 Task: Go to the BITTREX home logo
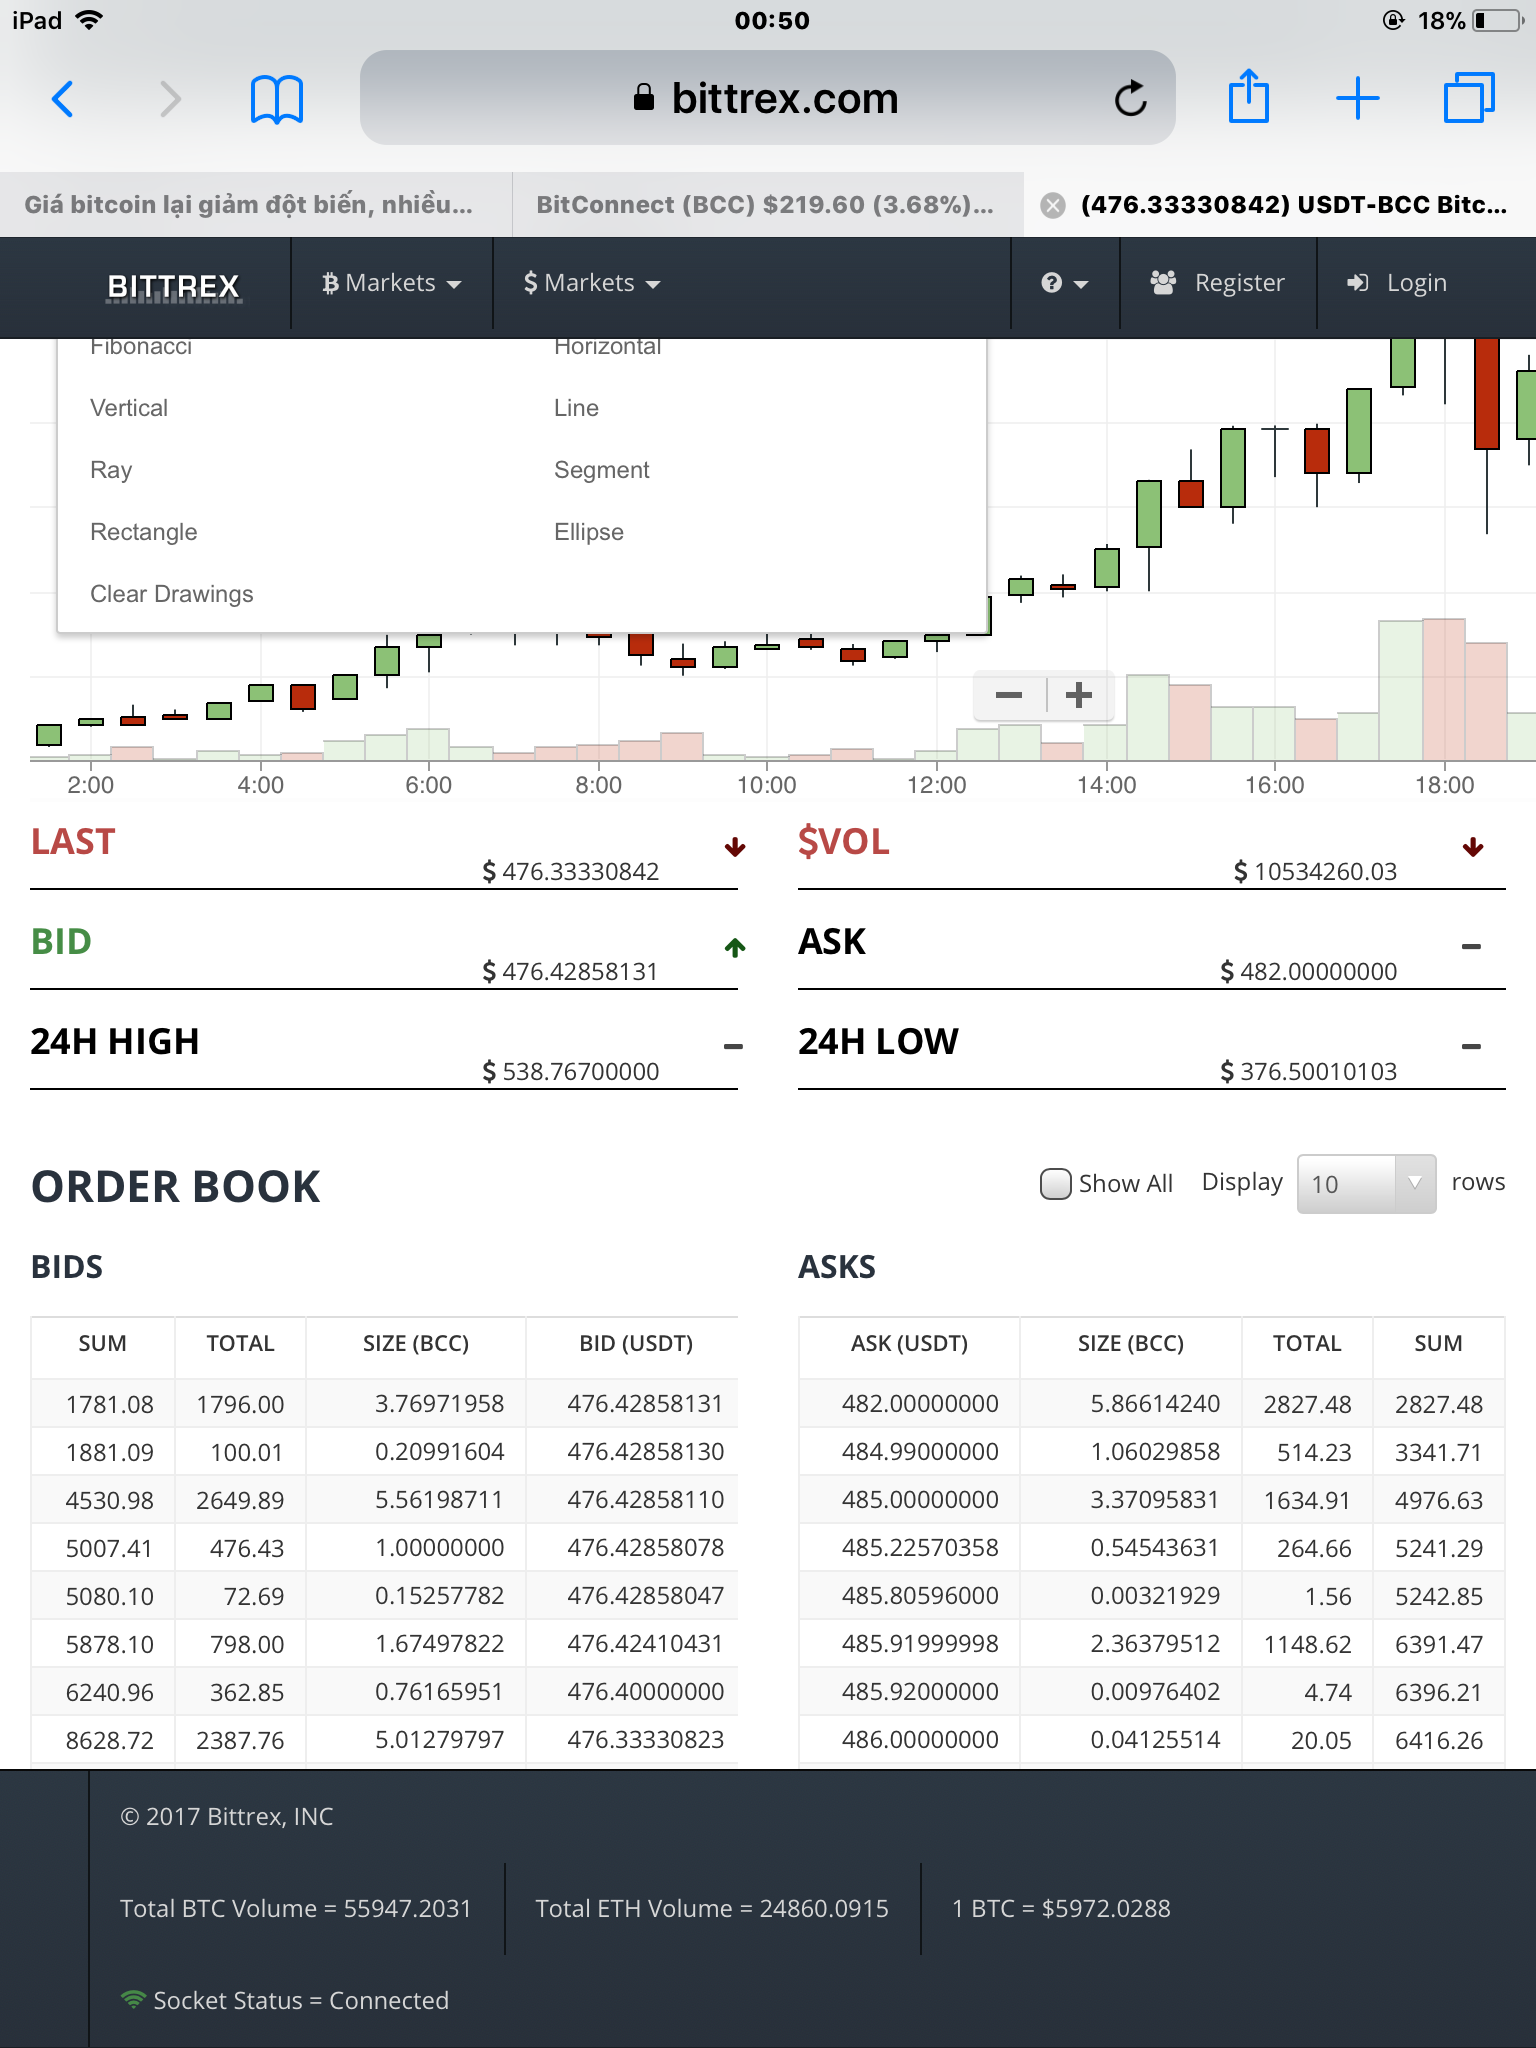coord(174,287)
